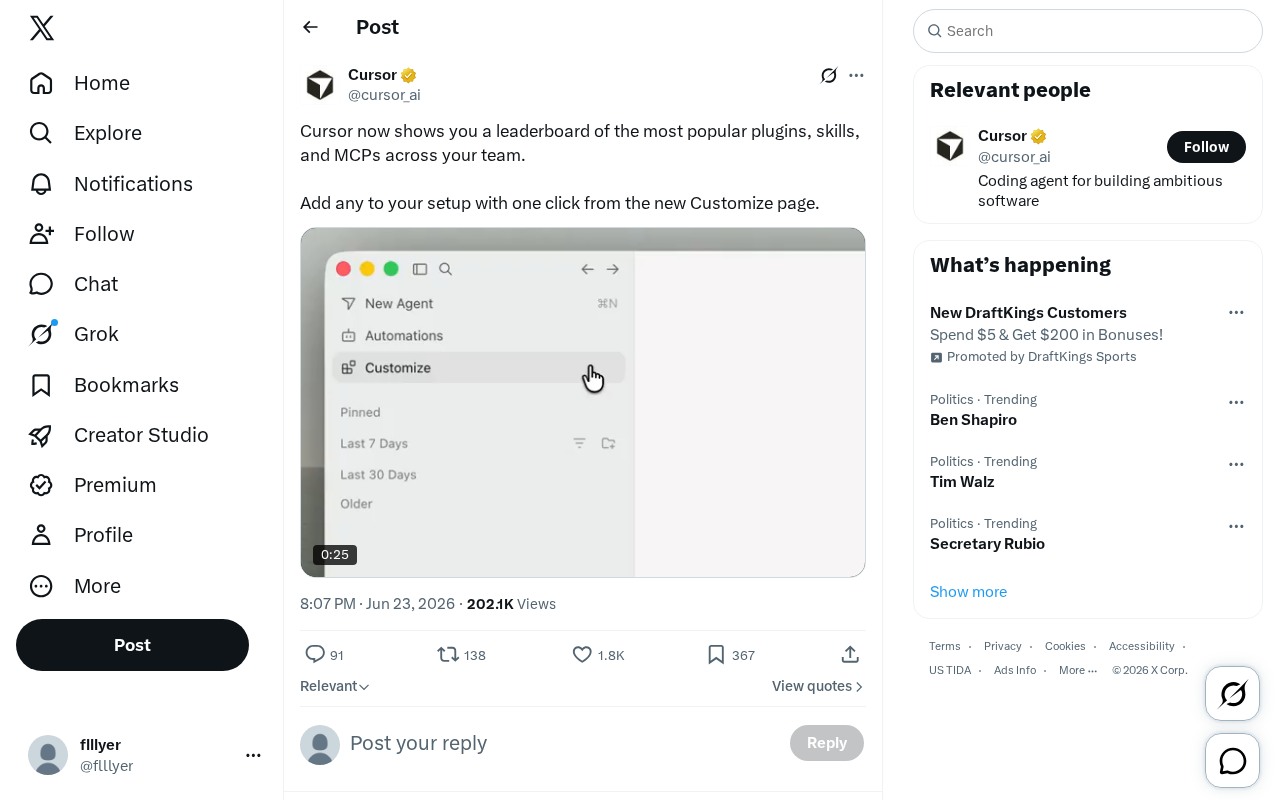Share the post via upload icon

[x=850, y=654]
